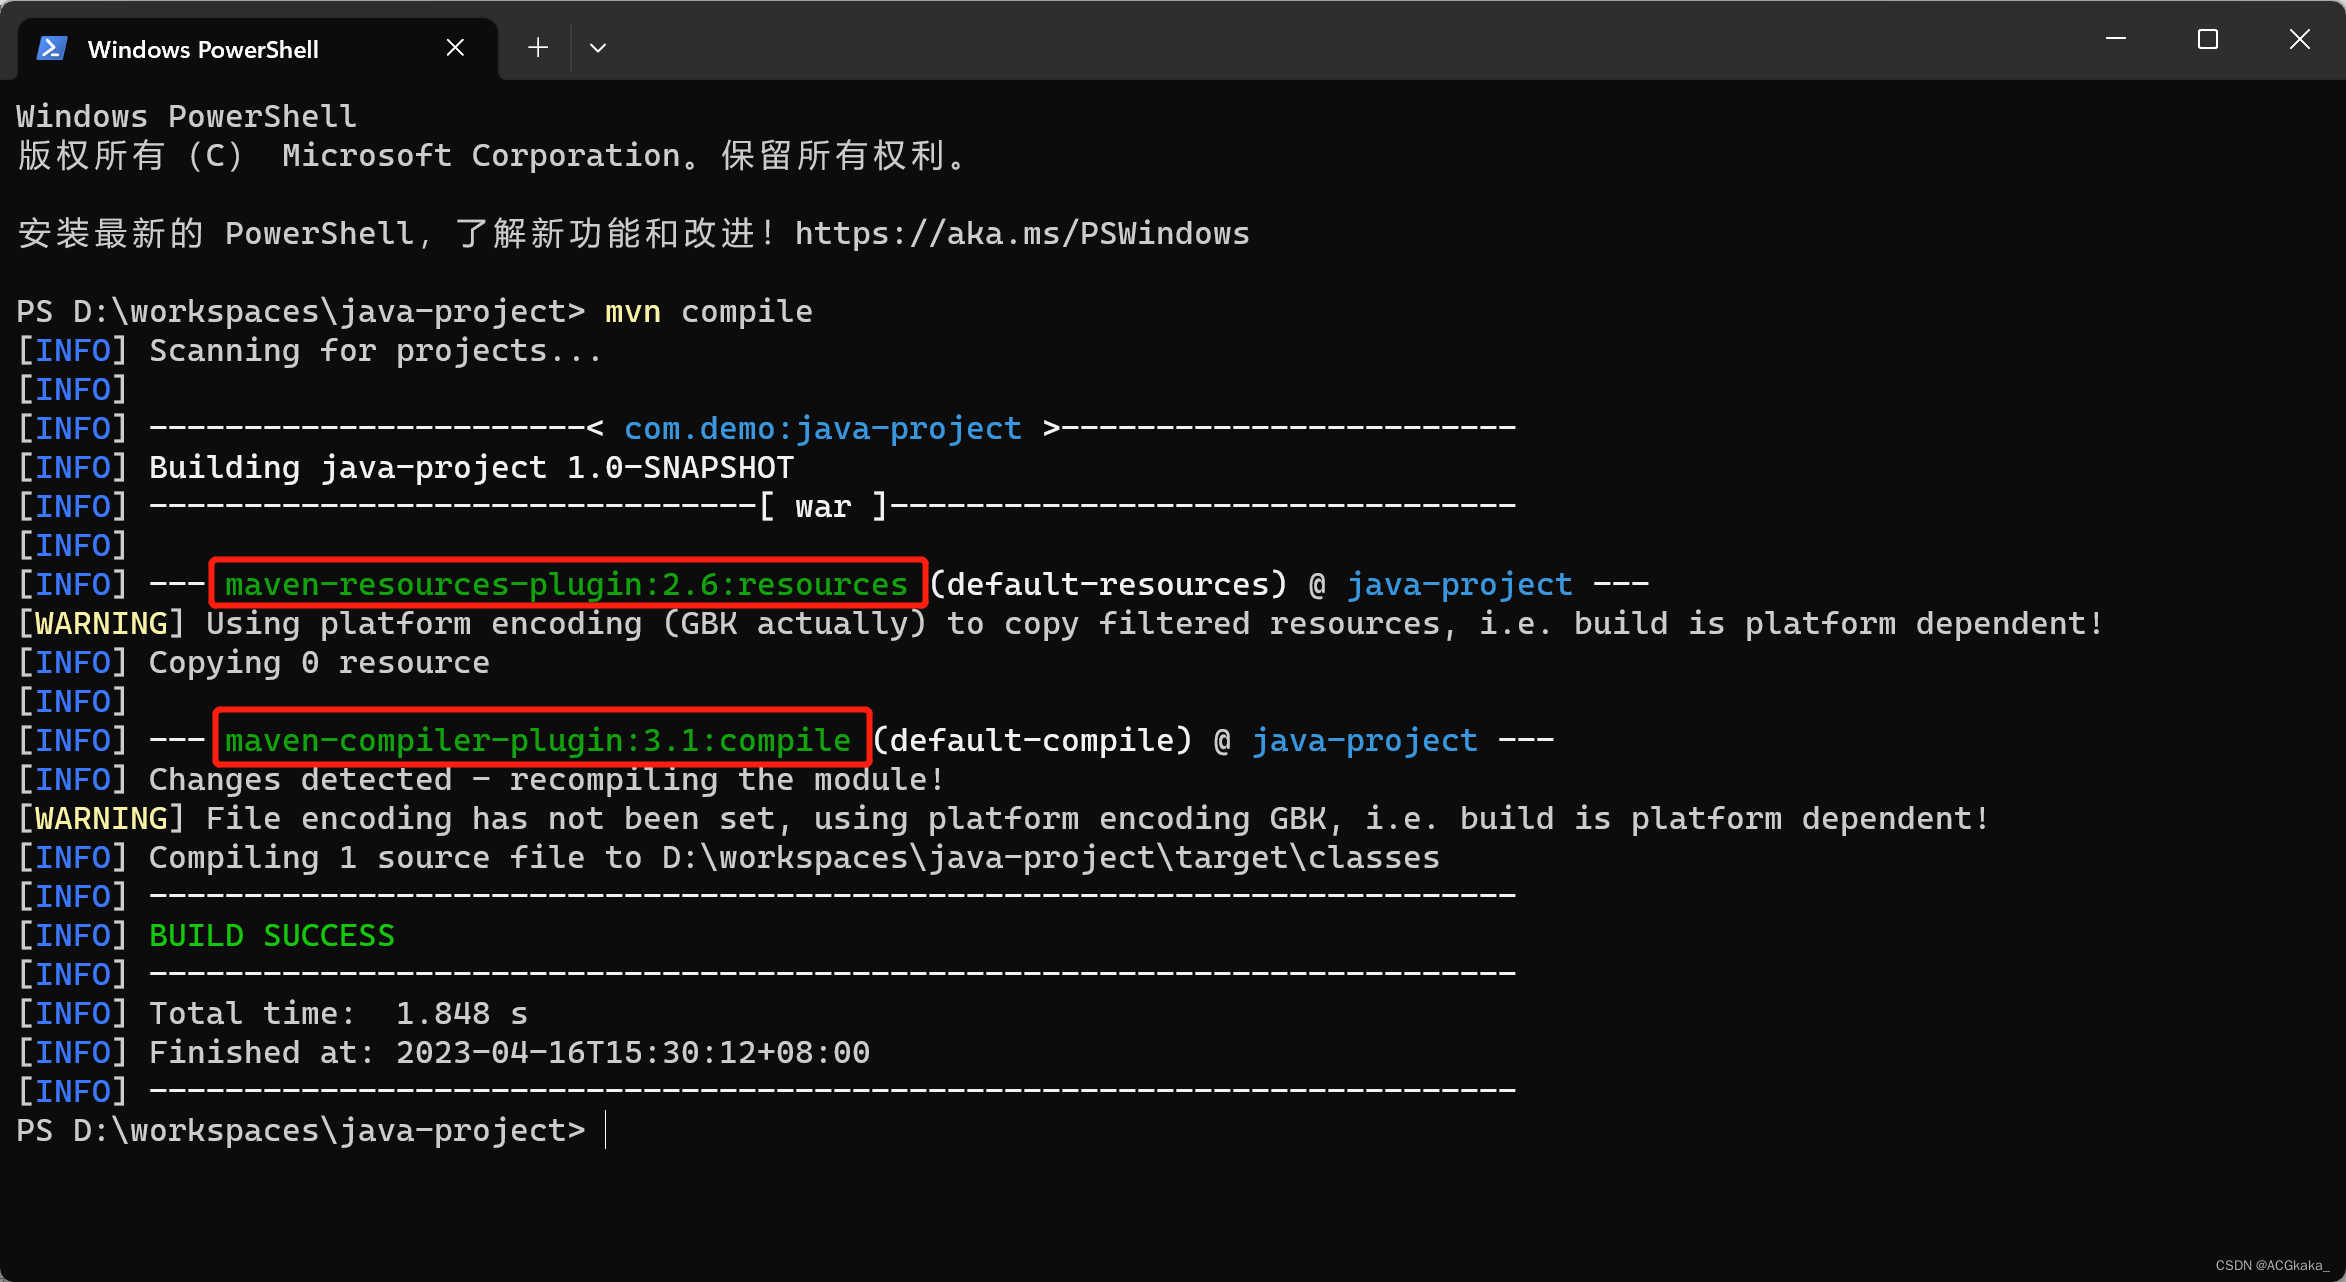Open the https://aka.ms/PSWindows link

(x=1022, y=233)
